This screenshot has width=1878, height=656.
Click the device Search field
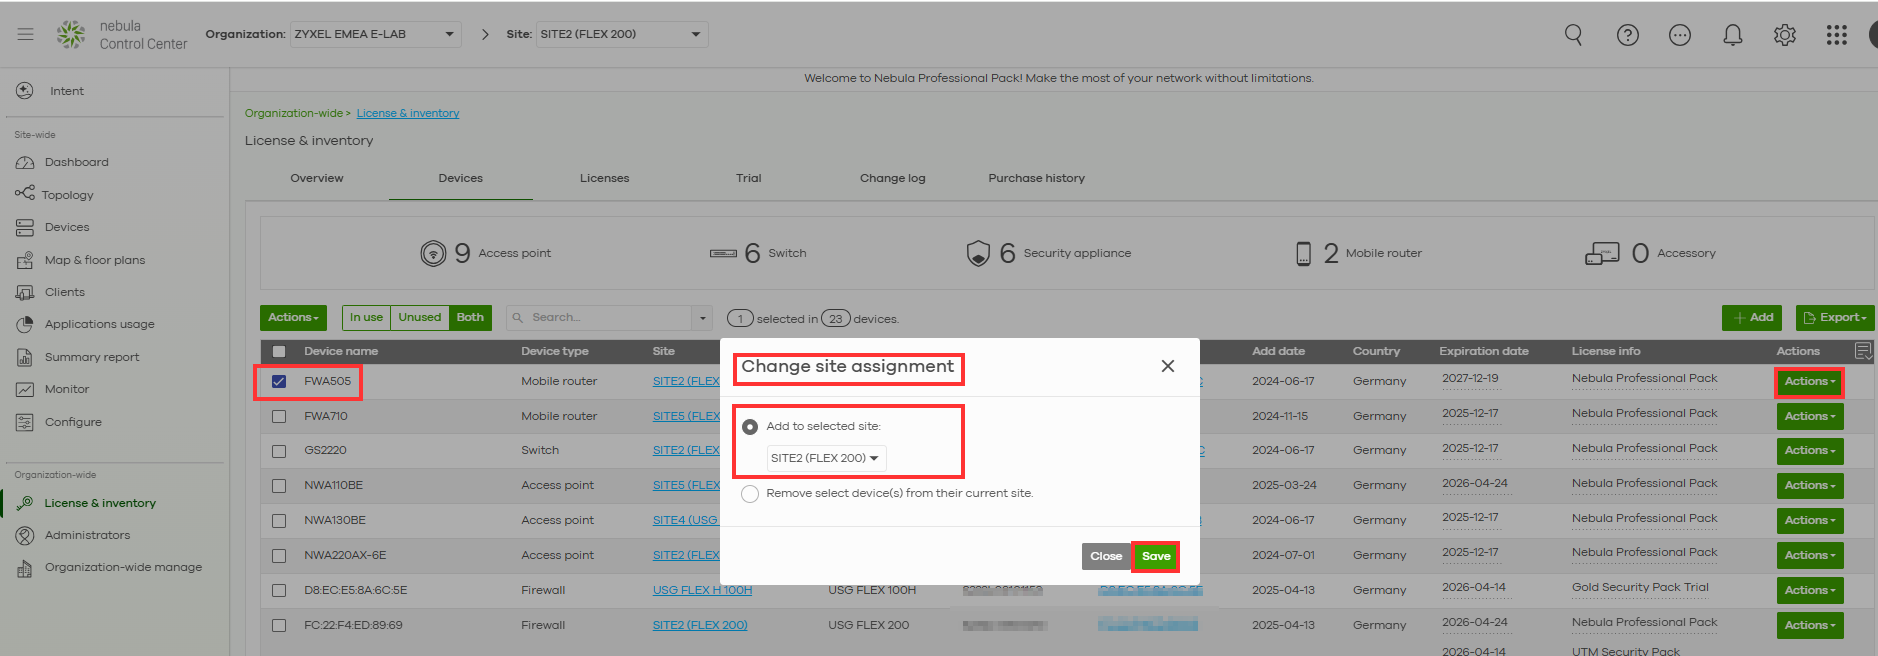(x=600, y=318)
